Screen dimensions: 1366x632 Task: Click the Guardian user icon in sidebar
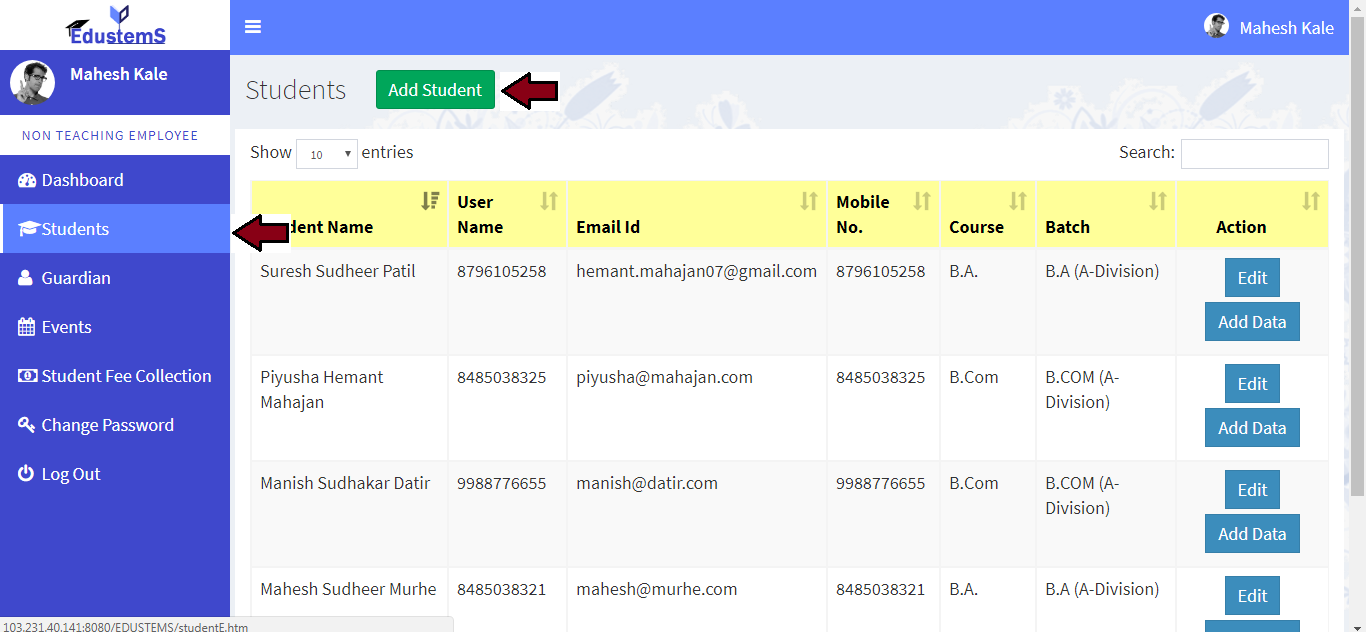pyautogui.click(x=26, y=278)
